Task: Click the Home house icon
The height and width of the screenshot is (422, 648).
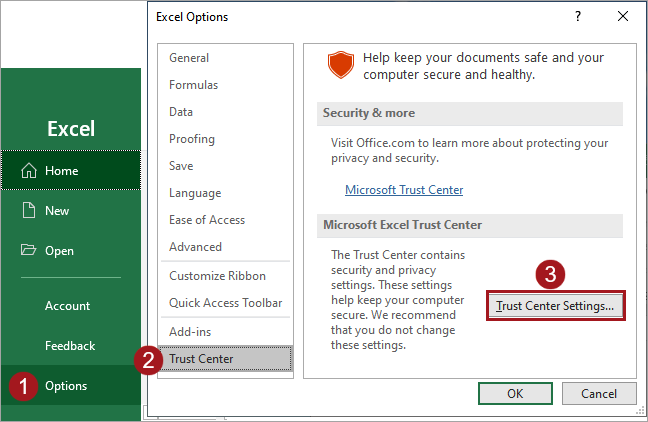Action: click(28, 171)
